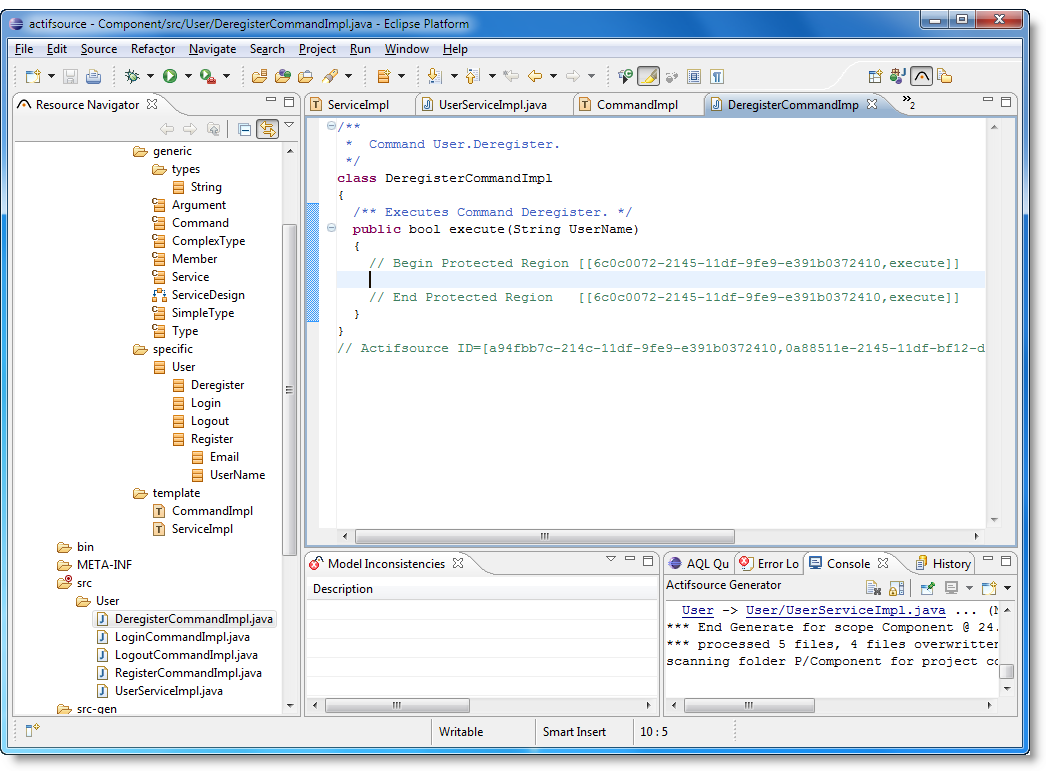The image size is (1046, 784).
Task: Collapse the execute method fold marker
Action: click(x=331, y=229)
